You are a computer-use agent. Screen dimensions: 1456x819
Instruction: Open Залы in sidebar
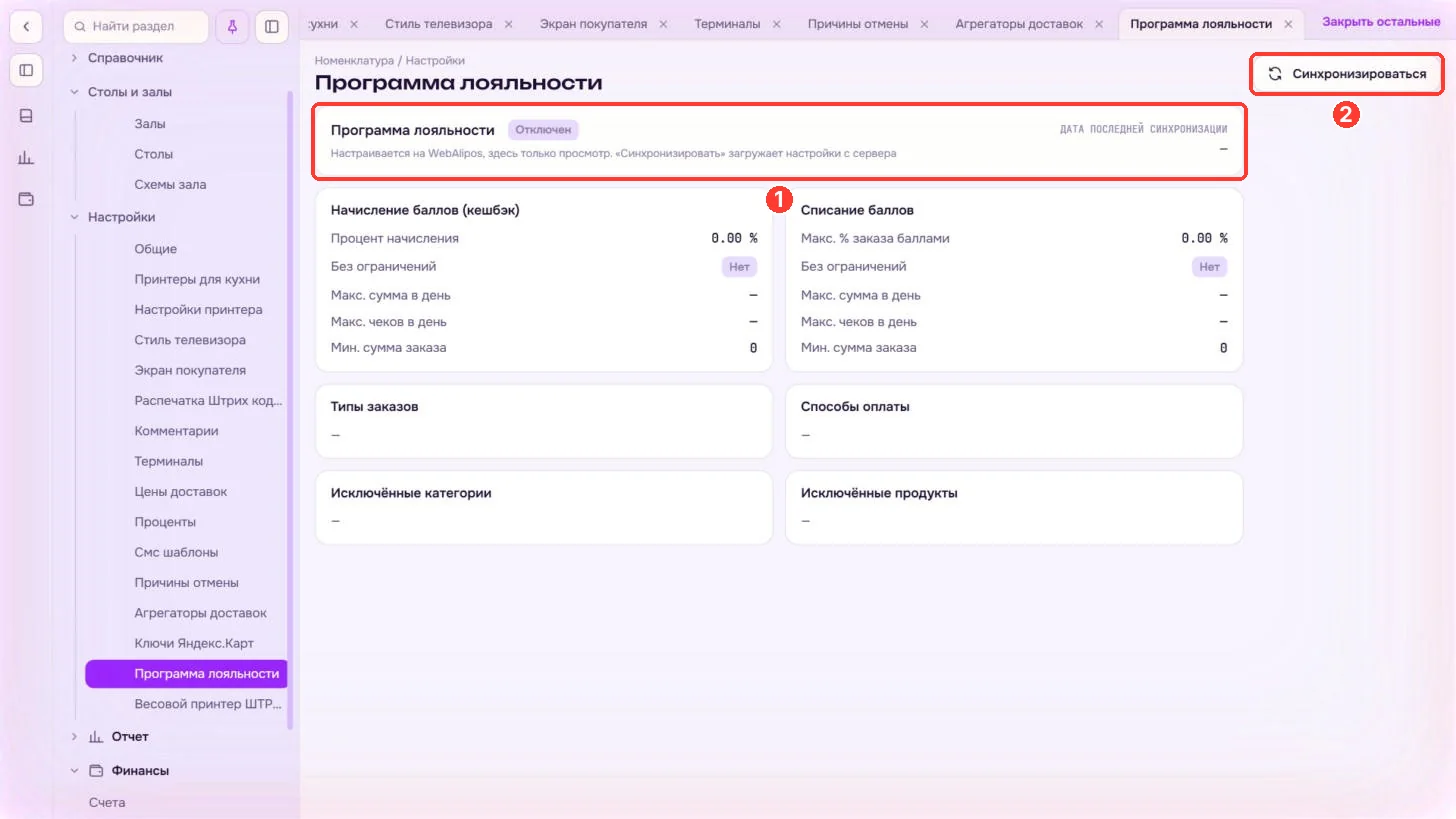150,124
